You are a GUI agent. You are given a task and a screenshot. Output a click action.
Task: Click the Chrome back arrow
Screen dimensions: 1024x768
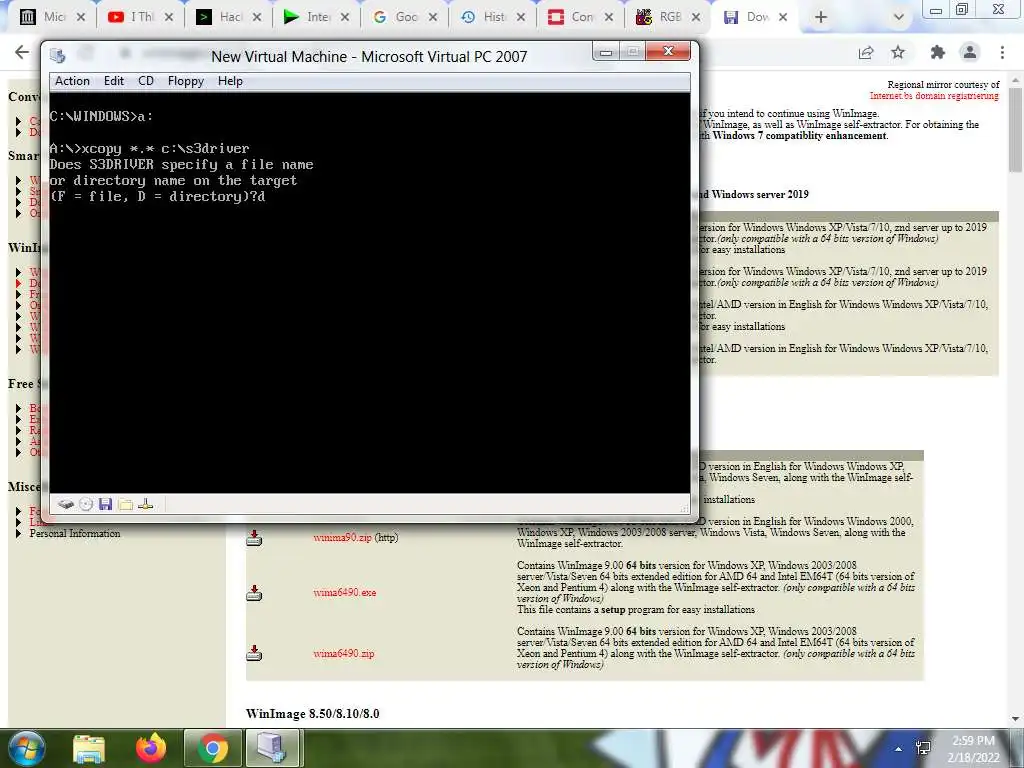(x=22, y=52)
